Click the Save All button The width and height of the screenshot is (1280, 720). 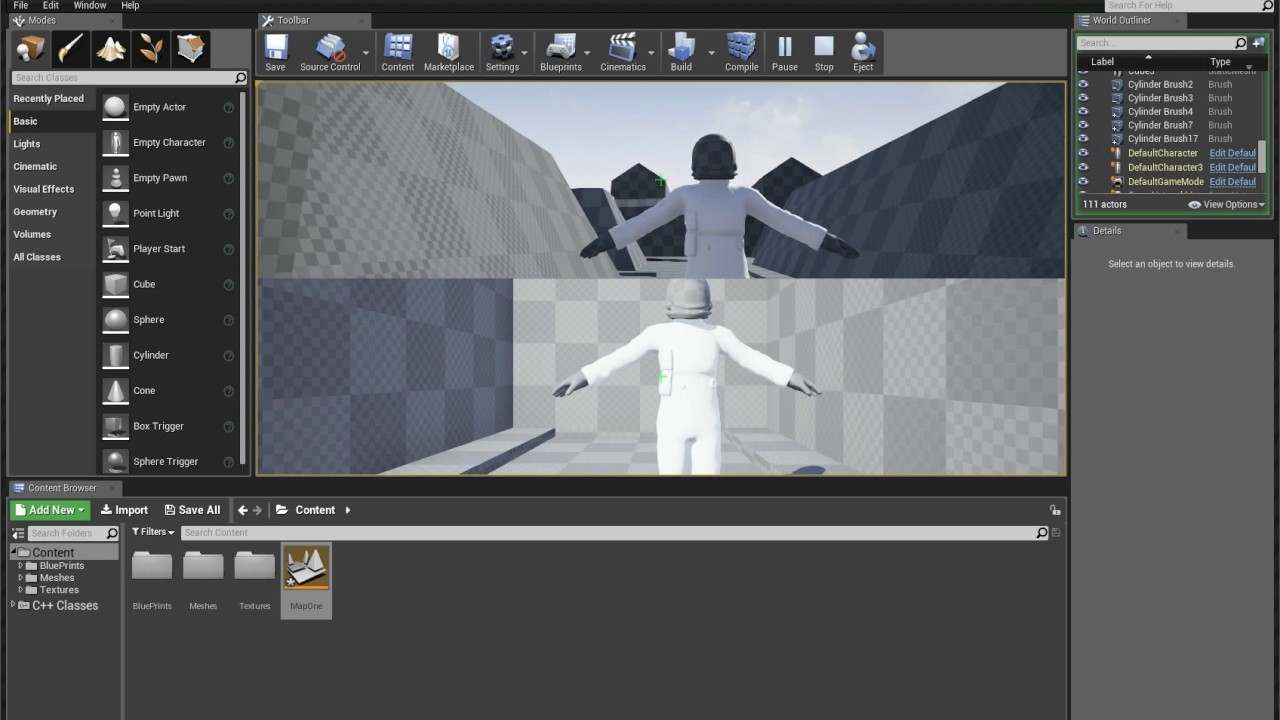[x=192, y=510]
